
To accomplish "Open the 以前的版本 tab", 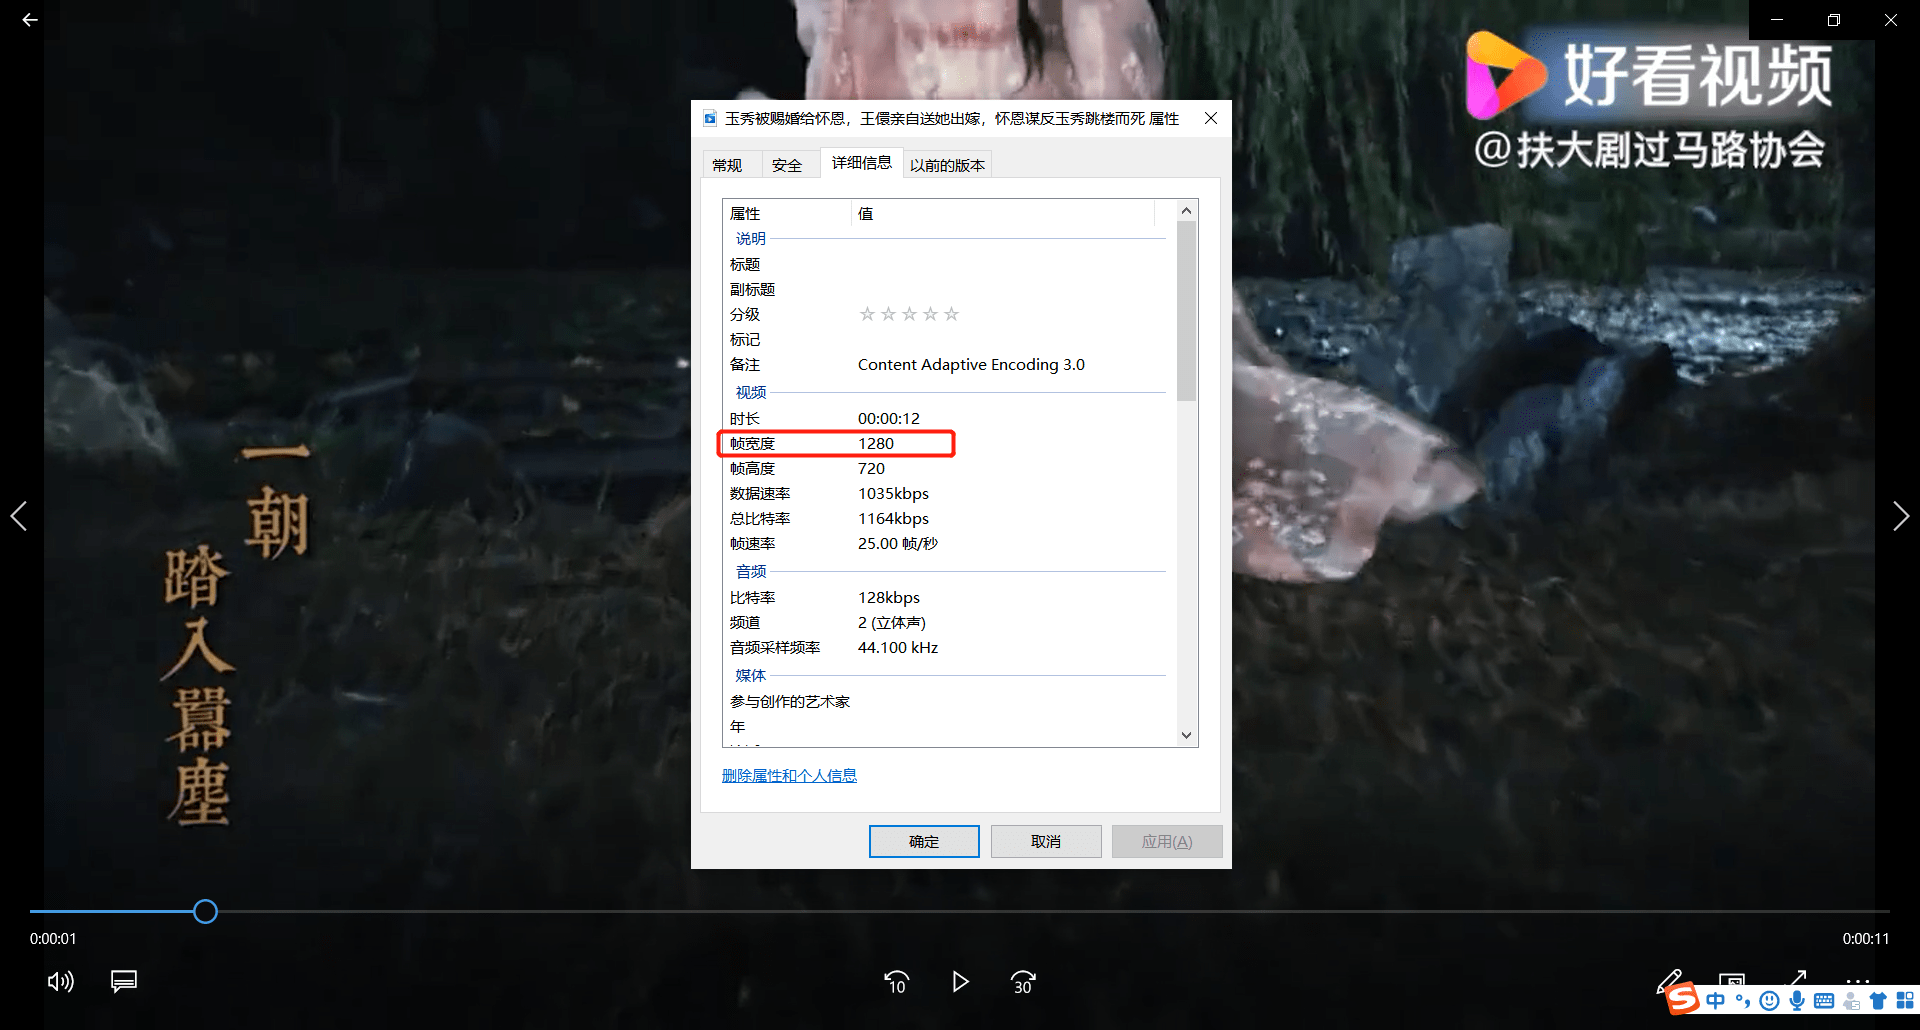I will tap(948, 165).
